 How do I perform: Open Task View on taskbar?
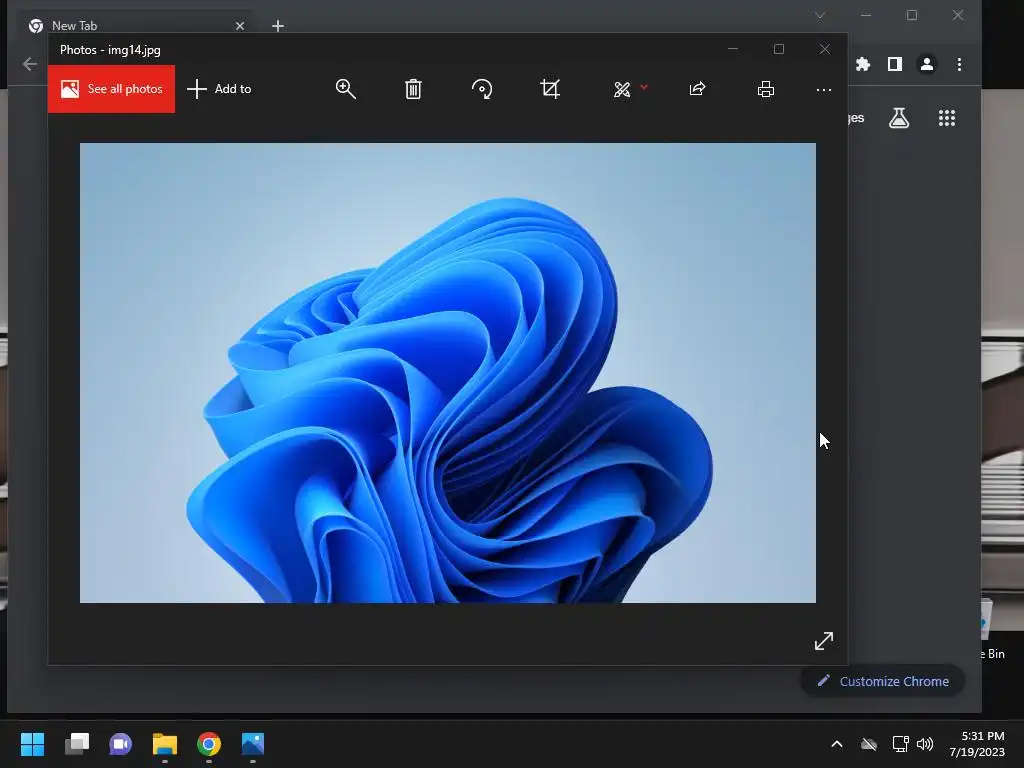coord(76,744)
